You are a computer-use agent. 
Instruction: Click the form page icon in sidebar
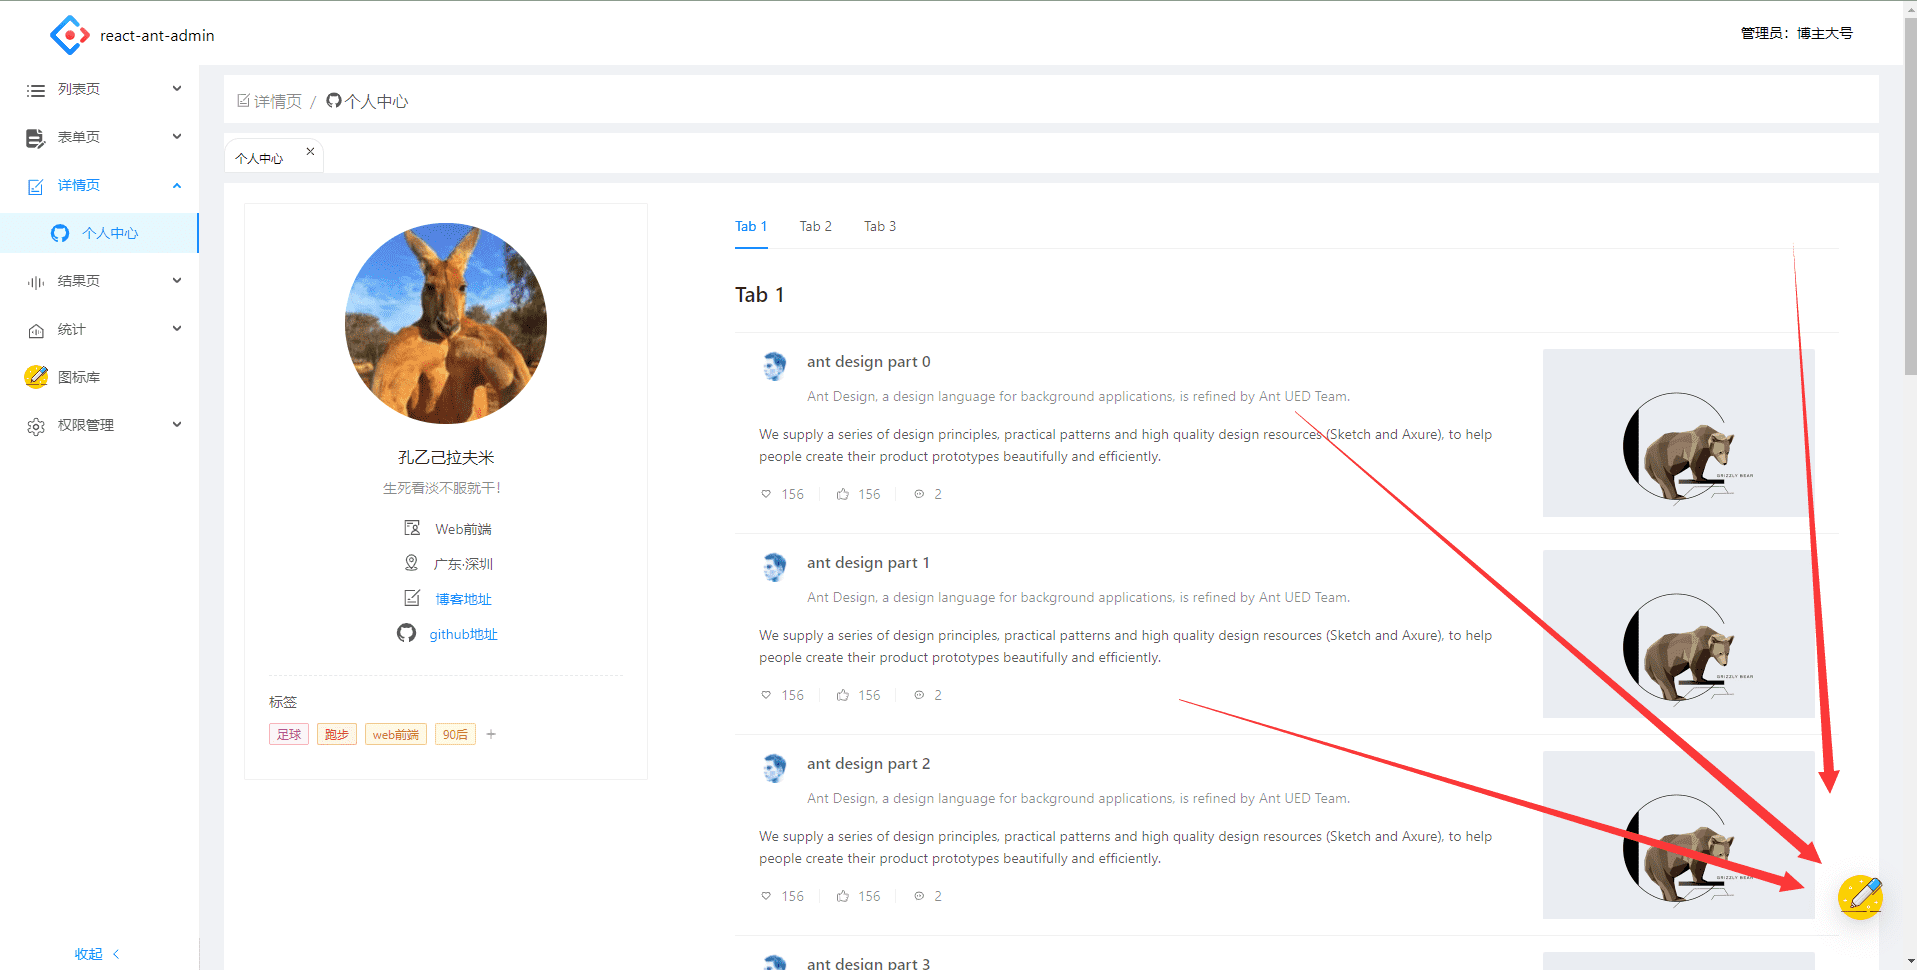[x=36, y=138]
